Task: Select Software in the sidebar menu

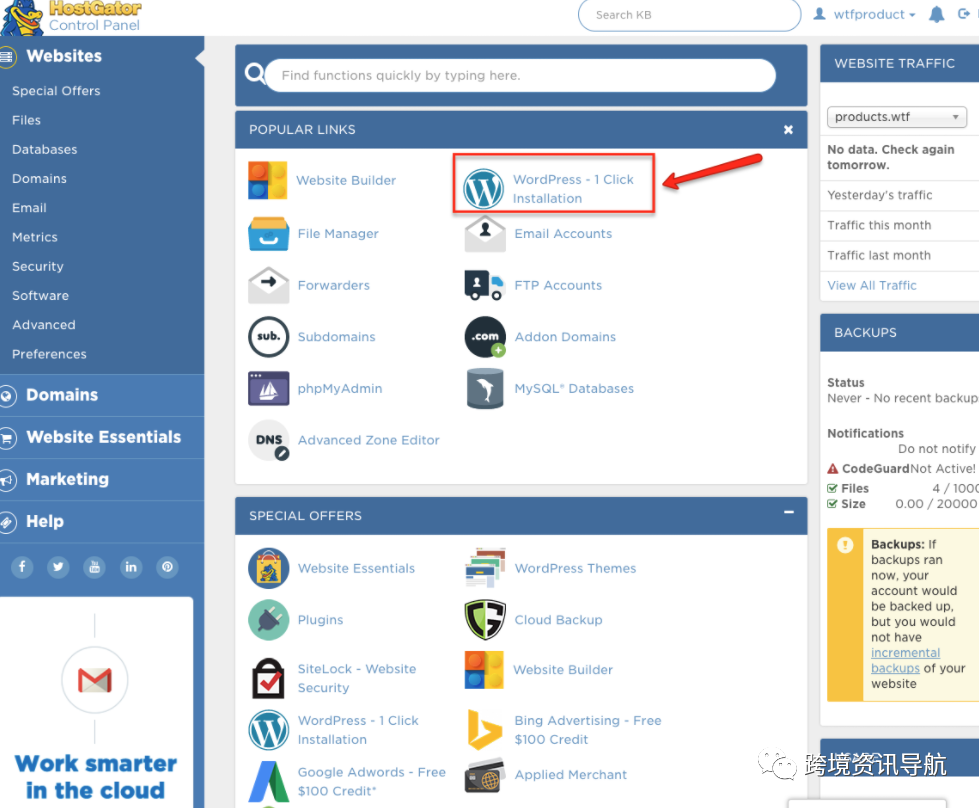Action: [x=40, y=295]
